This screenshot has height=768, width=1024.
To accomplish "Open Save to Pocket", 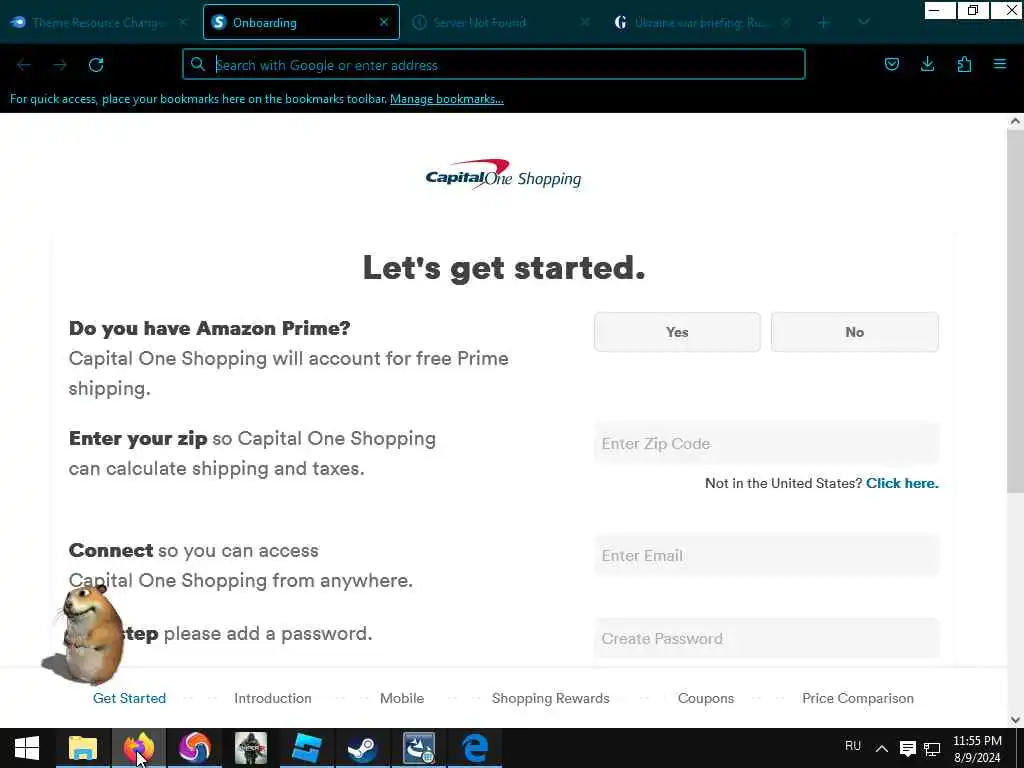I will point(891,64).
